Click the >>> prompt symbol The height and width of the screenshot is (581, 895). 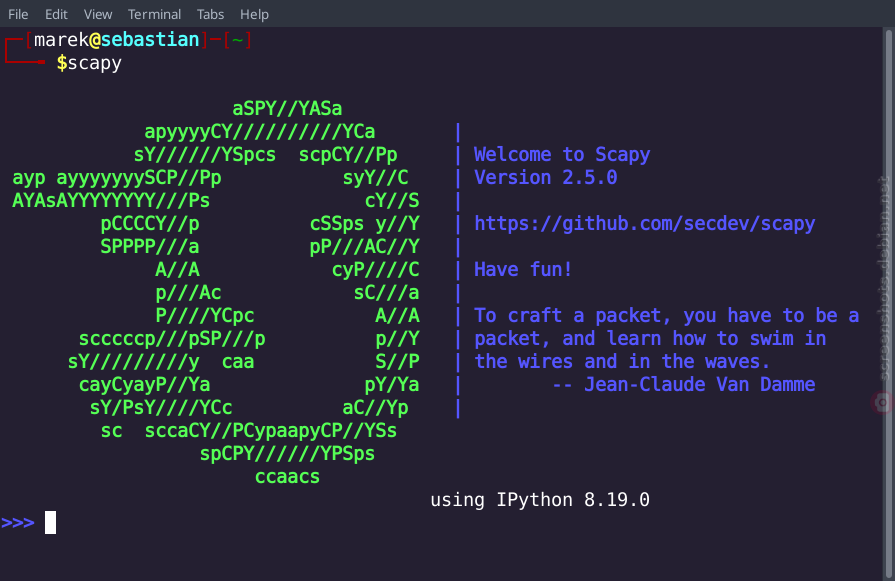tap(18, 523)
